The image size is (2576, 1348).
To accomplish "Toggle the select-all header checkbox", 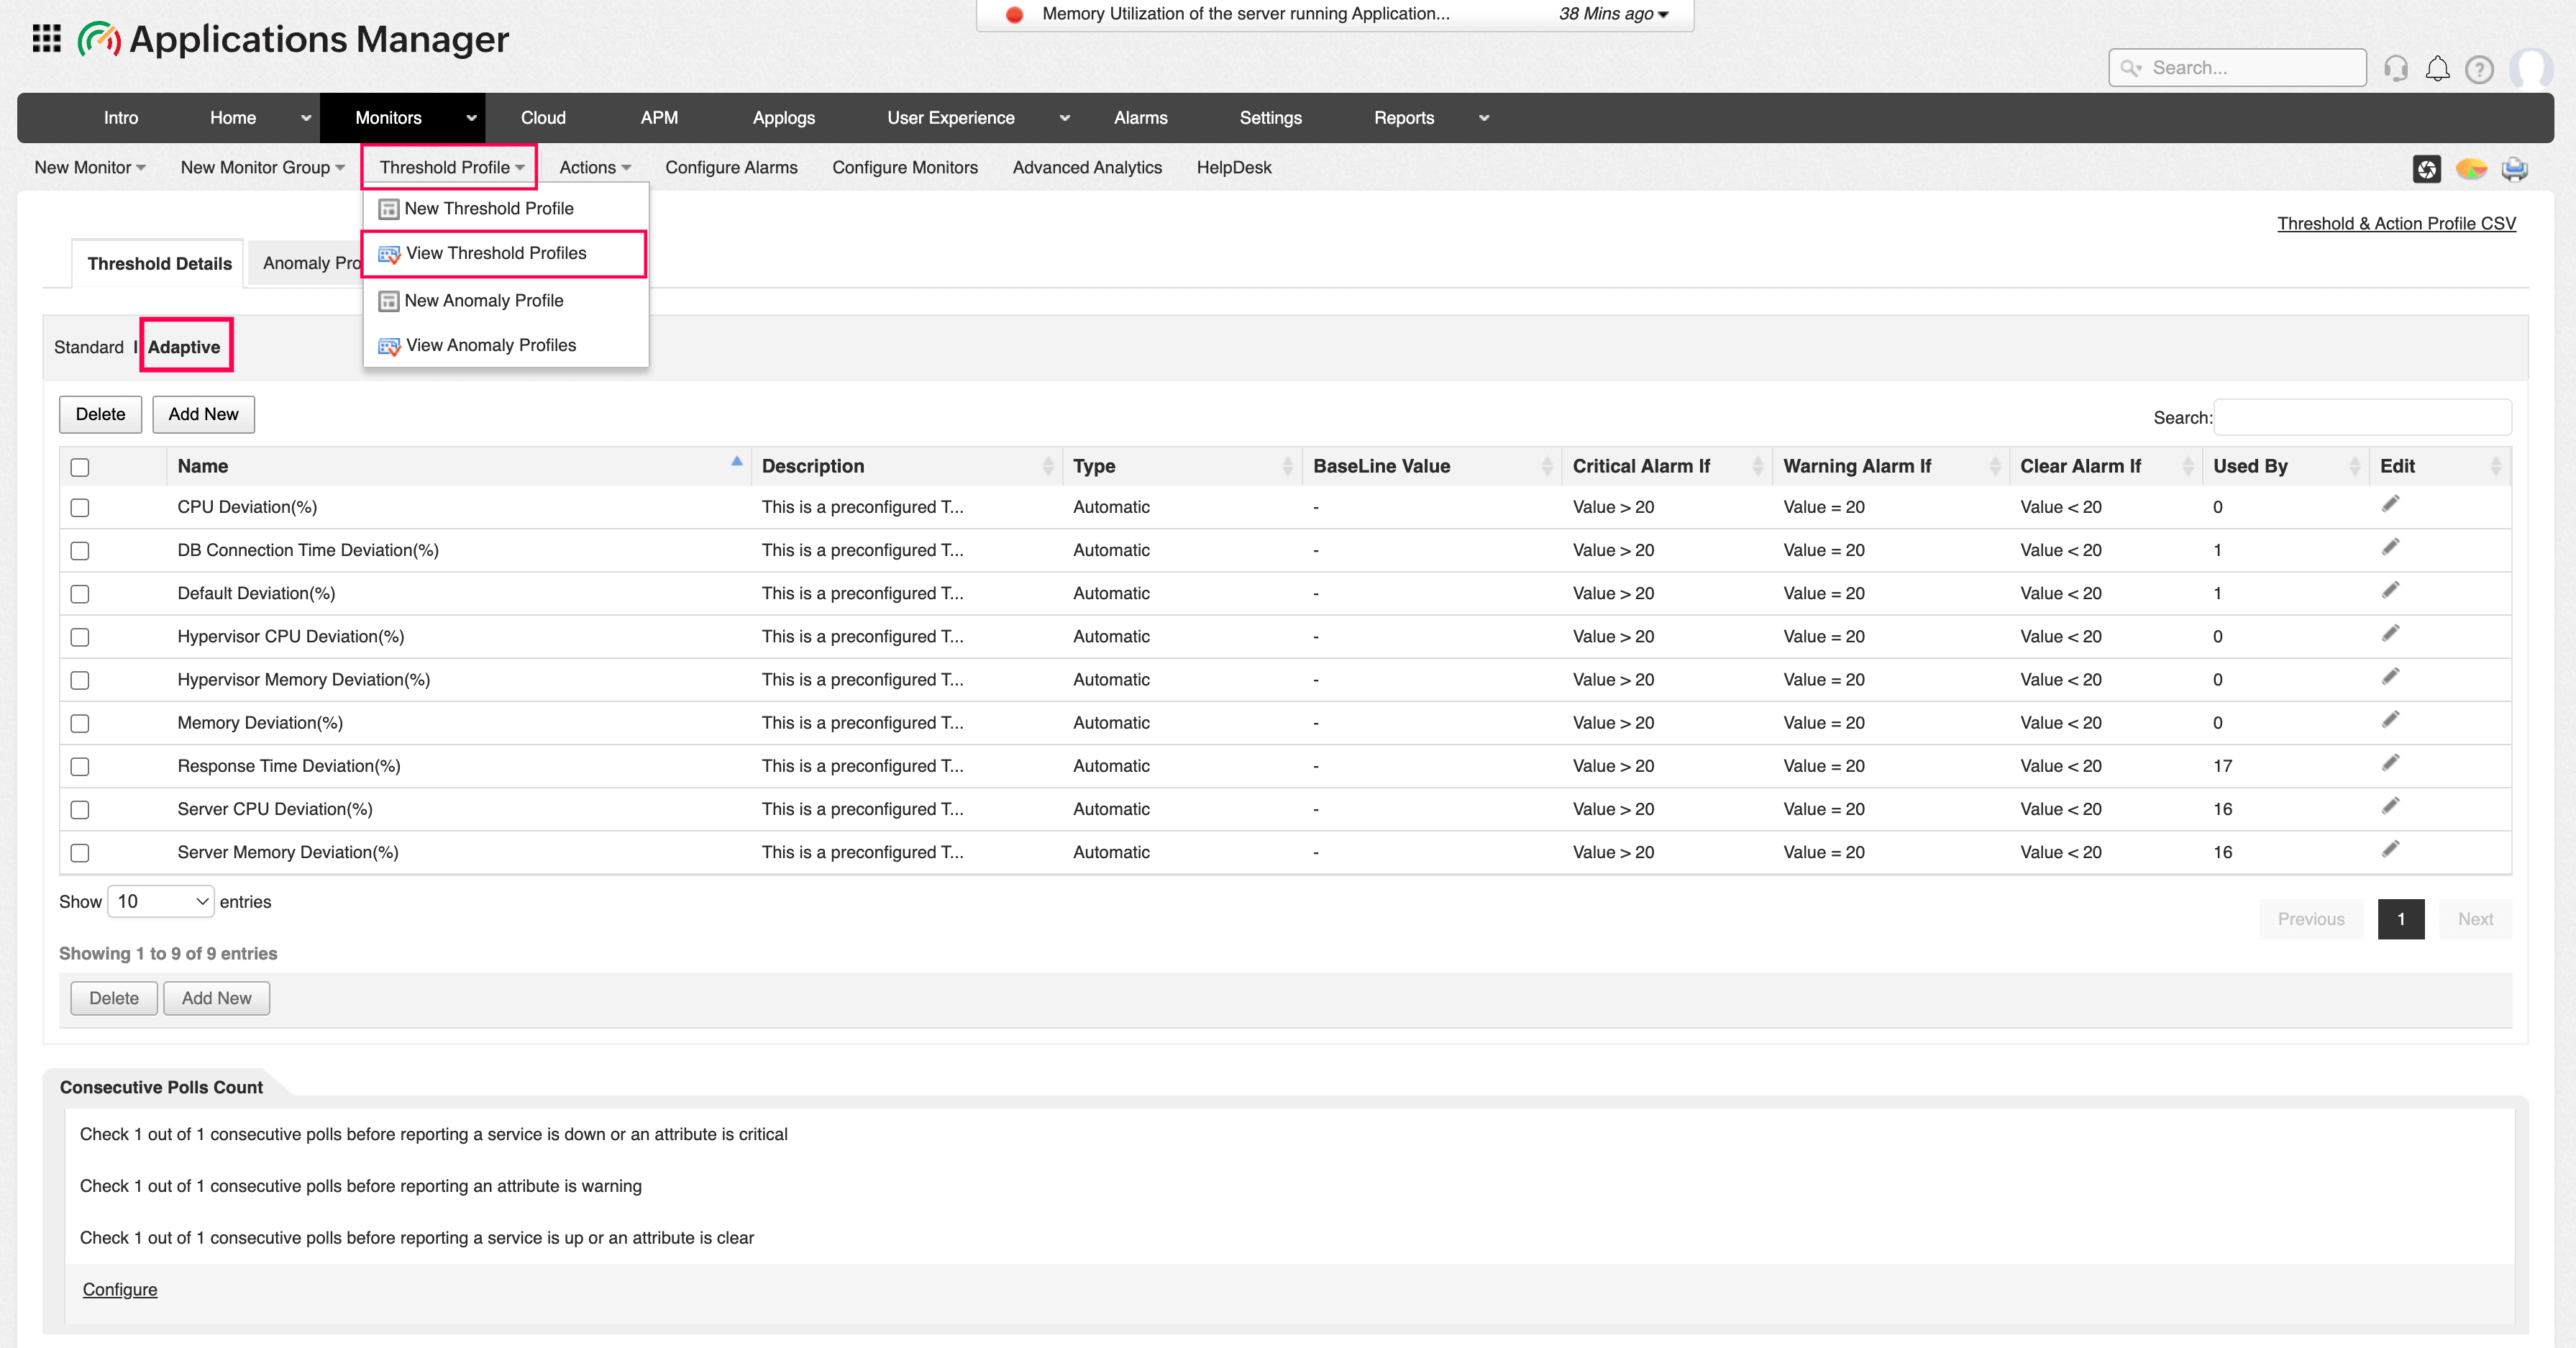I will pyautogui.click(x=80, y=467).
